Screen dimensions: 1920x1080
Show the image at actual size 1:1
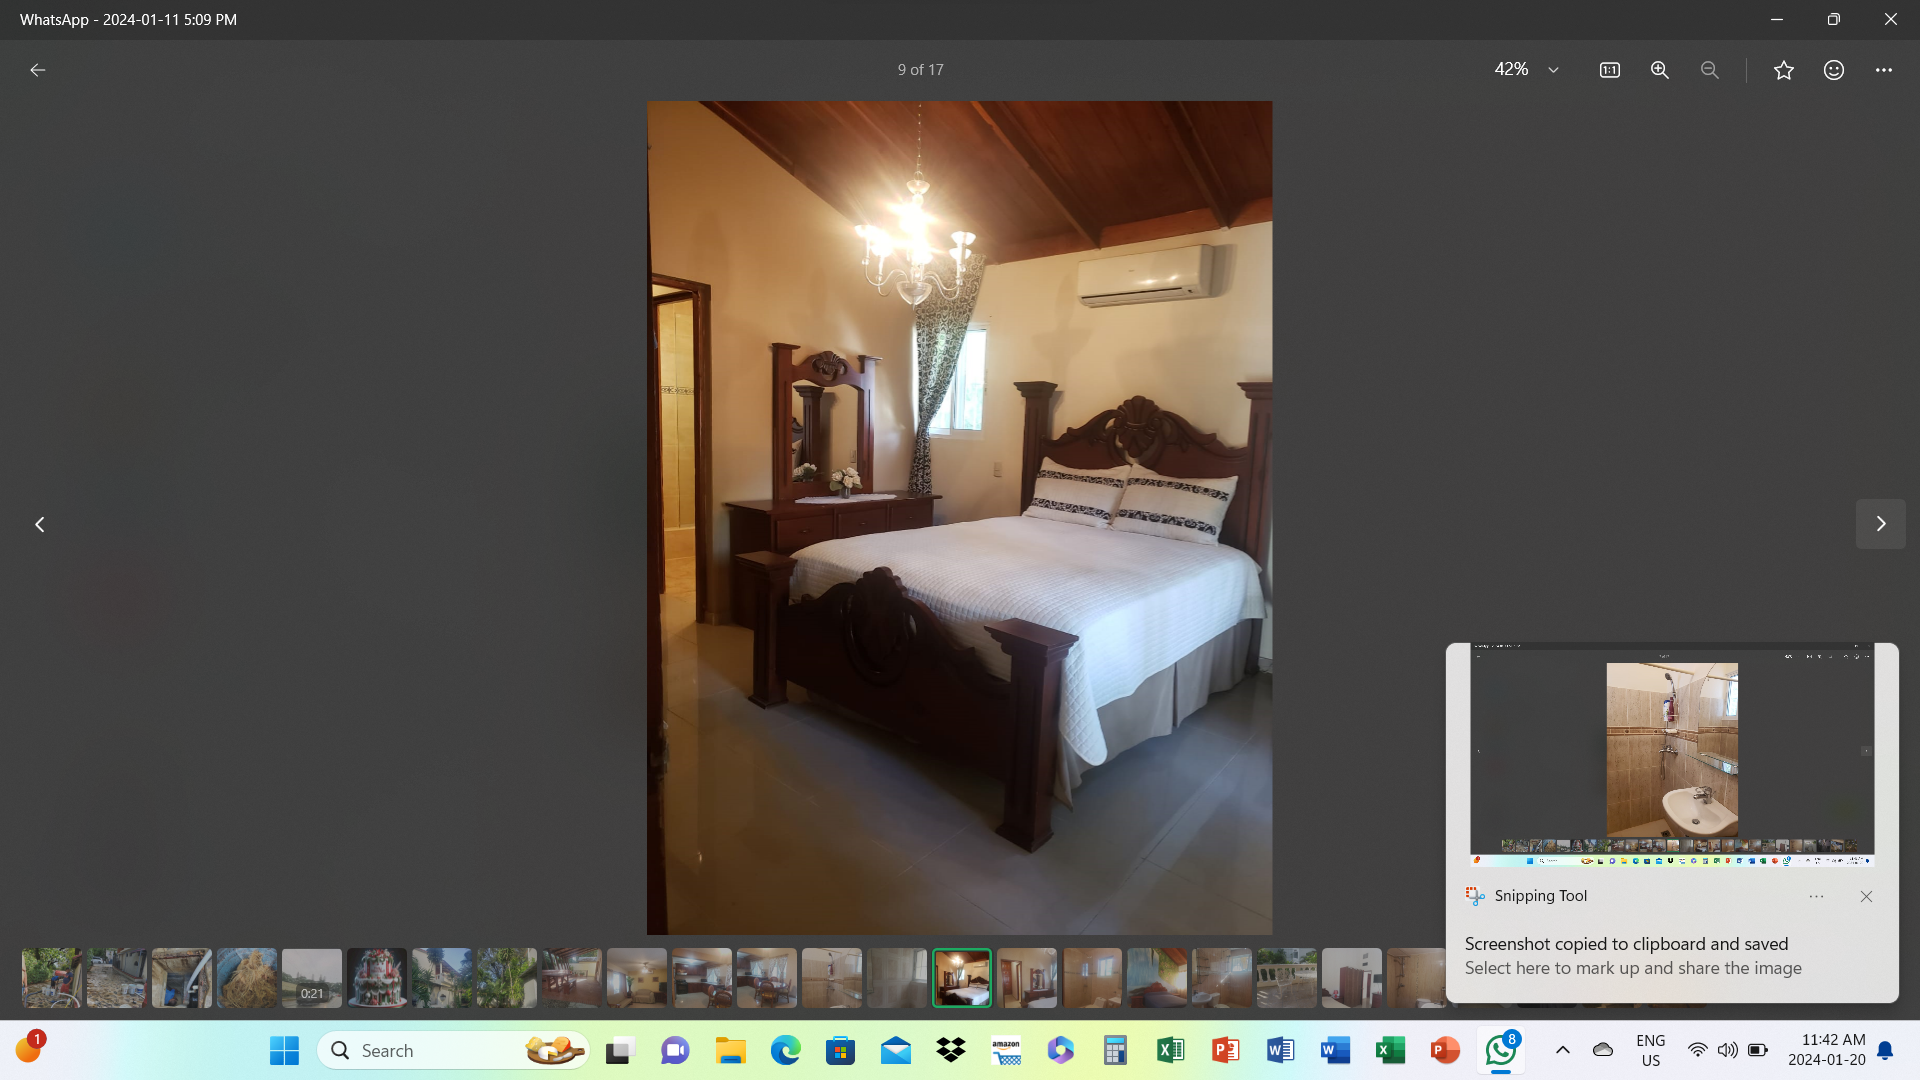(x=1610, y=70)
